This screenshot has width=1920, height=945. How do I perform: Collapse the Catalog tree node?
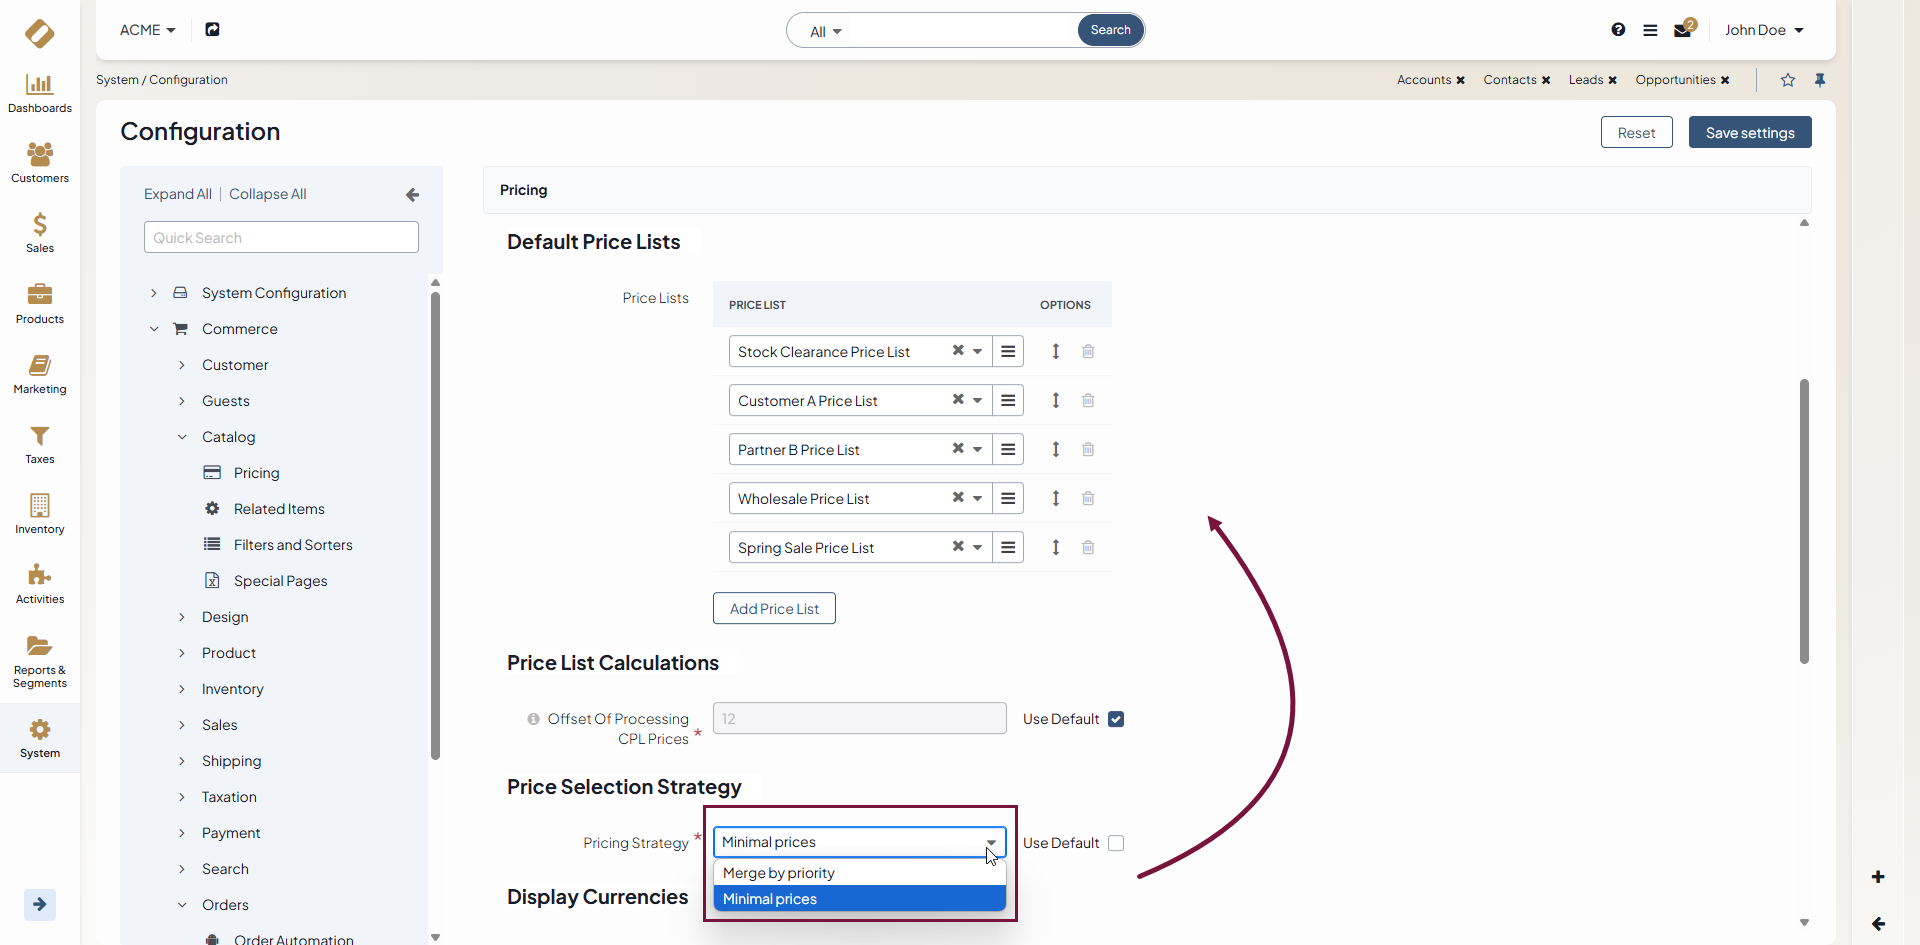182,437
